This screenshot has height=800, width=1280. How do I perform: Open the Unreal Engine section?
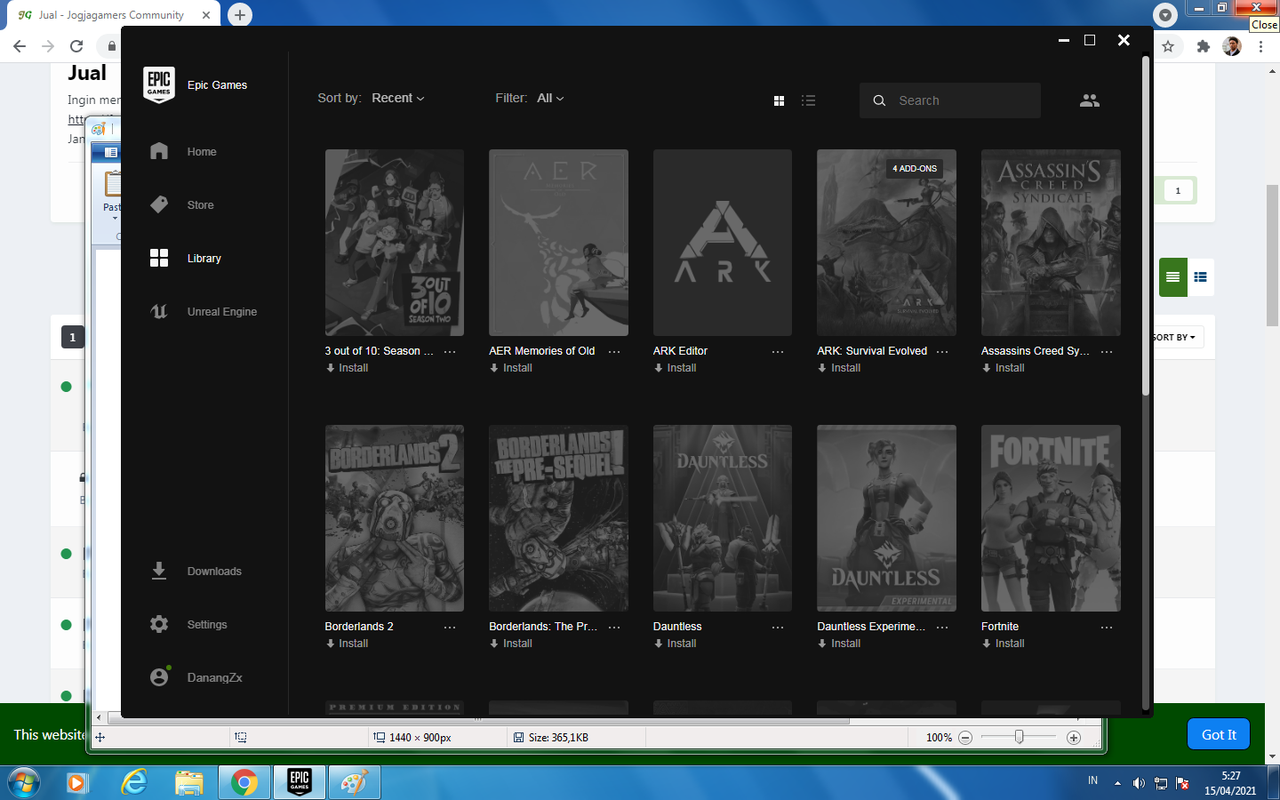(x=203, y=312)
